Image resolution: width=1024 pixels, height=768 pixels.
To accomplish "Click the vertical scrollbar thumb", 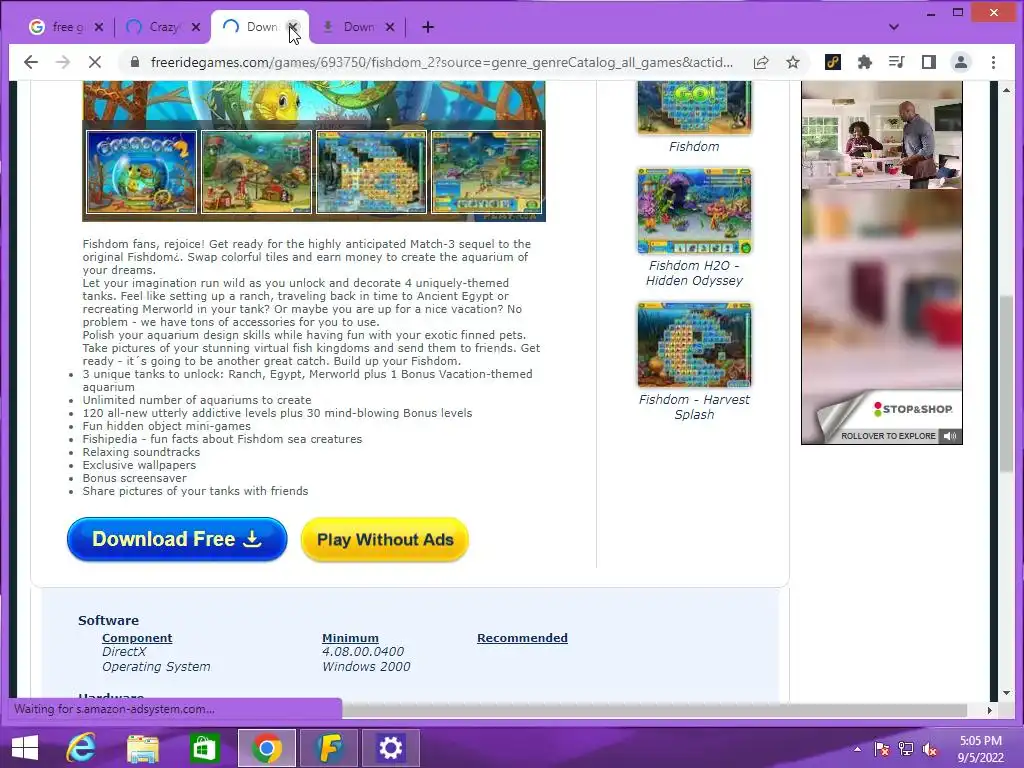I will coord(1006,382).
